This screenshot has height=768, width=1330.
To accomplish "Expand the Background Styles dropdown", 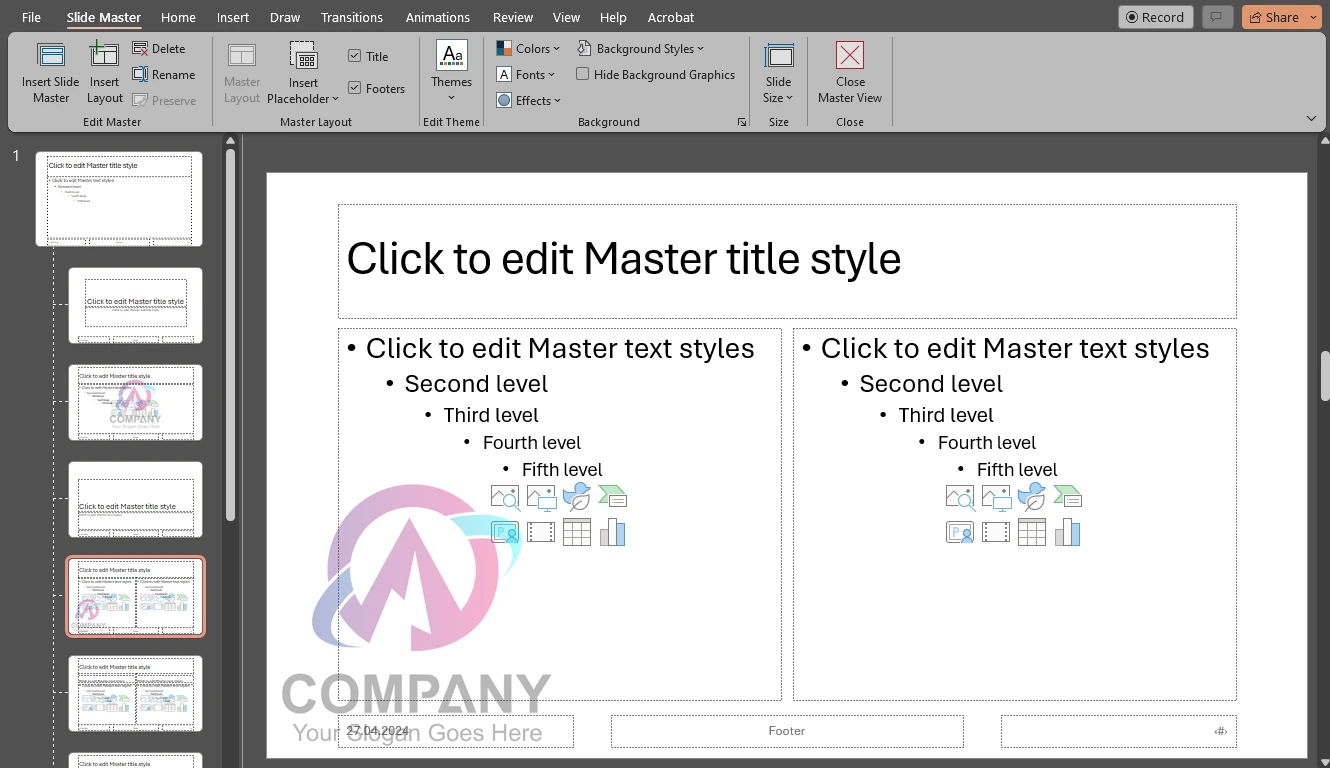I will click(x=643, y=48).
